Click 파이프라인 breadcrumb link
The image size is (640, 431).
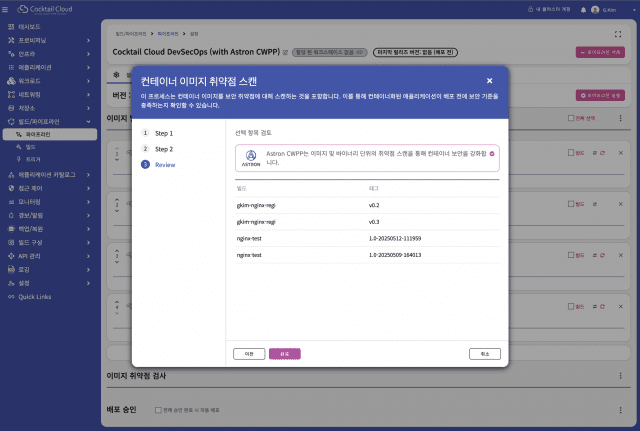point(168,33)
